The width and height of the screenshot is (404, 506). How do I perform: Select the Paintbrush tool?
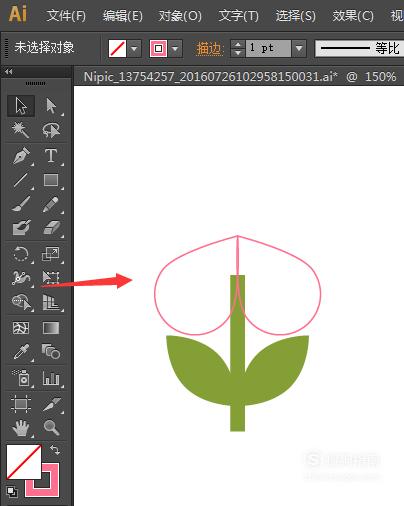(x=21, y=204)
